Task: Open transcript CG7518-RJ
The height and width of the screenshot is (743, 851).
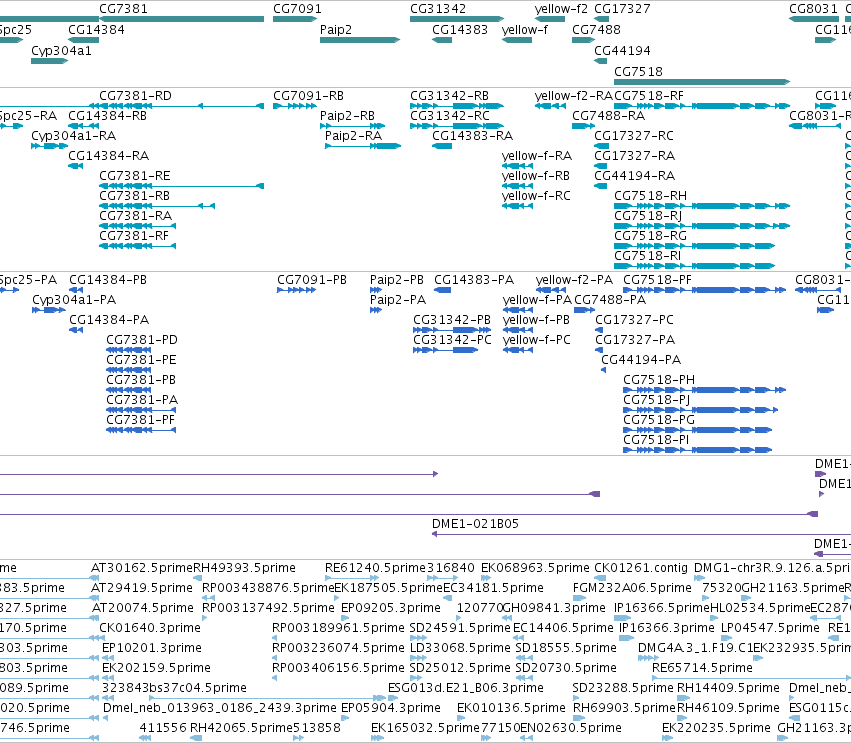Action: click(648, 216)
